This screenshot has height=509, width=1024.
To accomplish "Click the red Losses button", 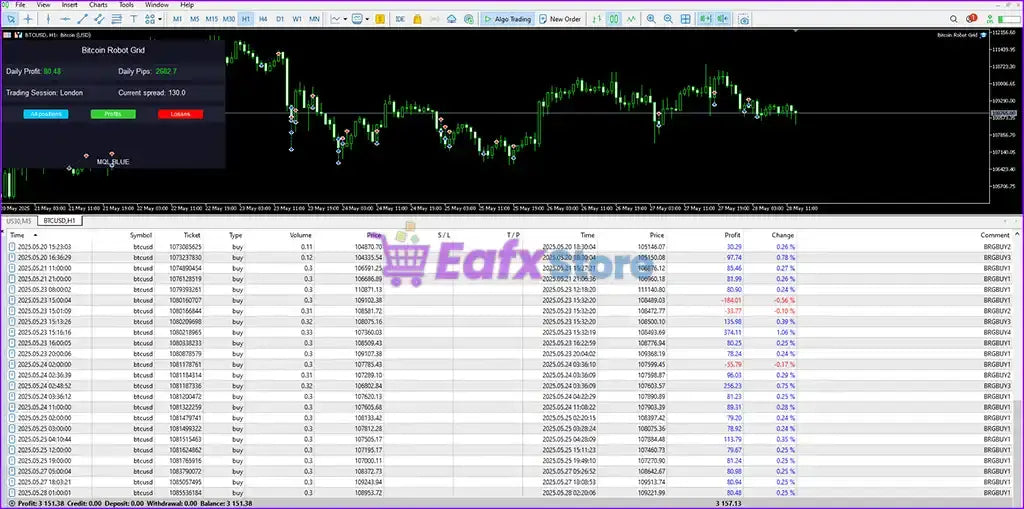I will click(180, 114).
